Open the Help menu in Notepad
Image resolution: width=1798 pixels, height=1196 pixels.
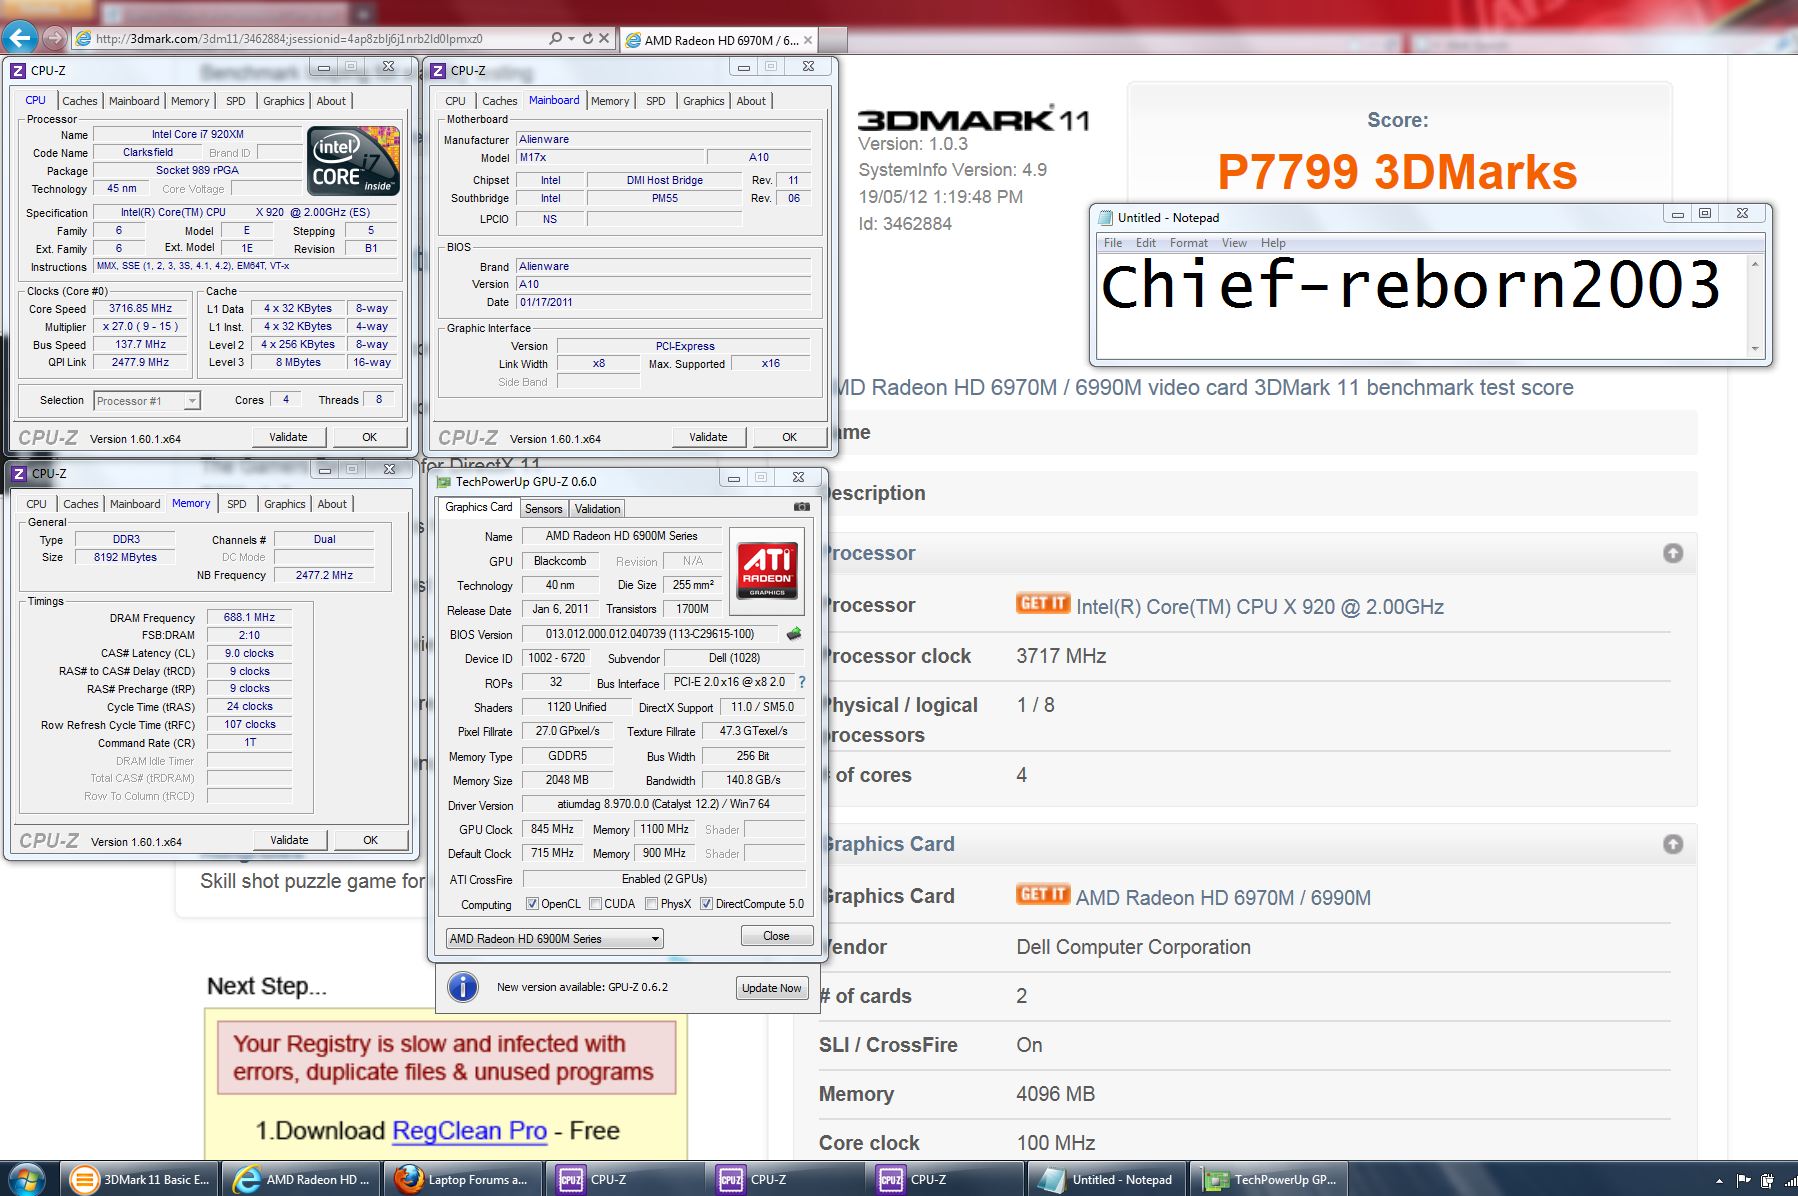[1273, 243]
